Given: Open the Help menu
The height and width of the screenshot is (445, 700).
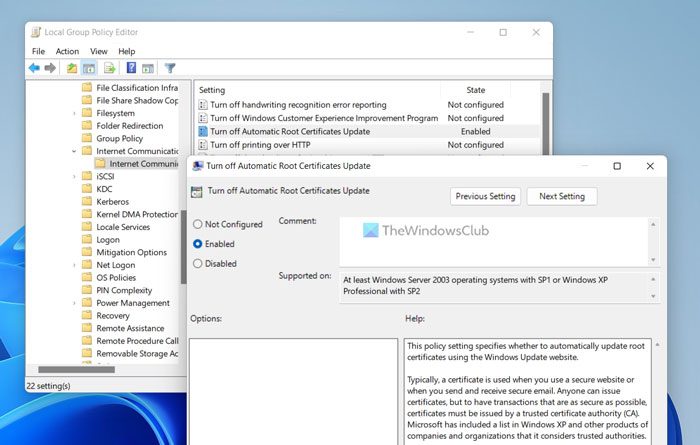Looking at the screenshot, I should click(127, 51).
